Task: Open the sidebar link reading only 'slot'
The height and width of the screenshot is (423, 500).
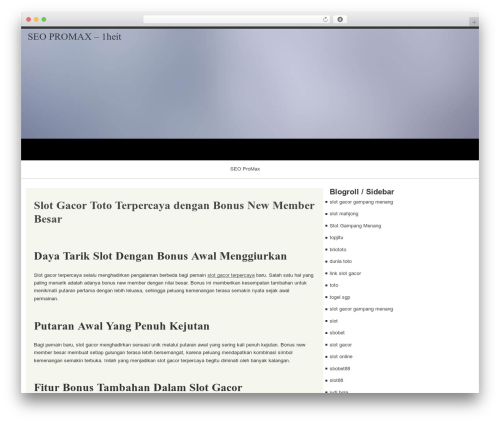Action: [333, 321]
